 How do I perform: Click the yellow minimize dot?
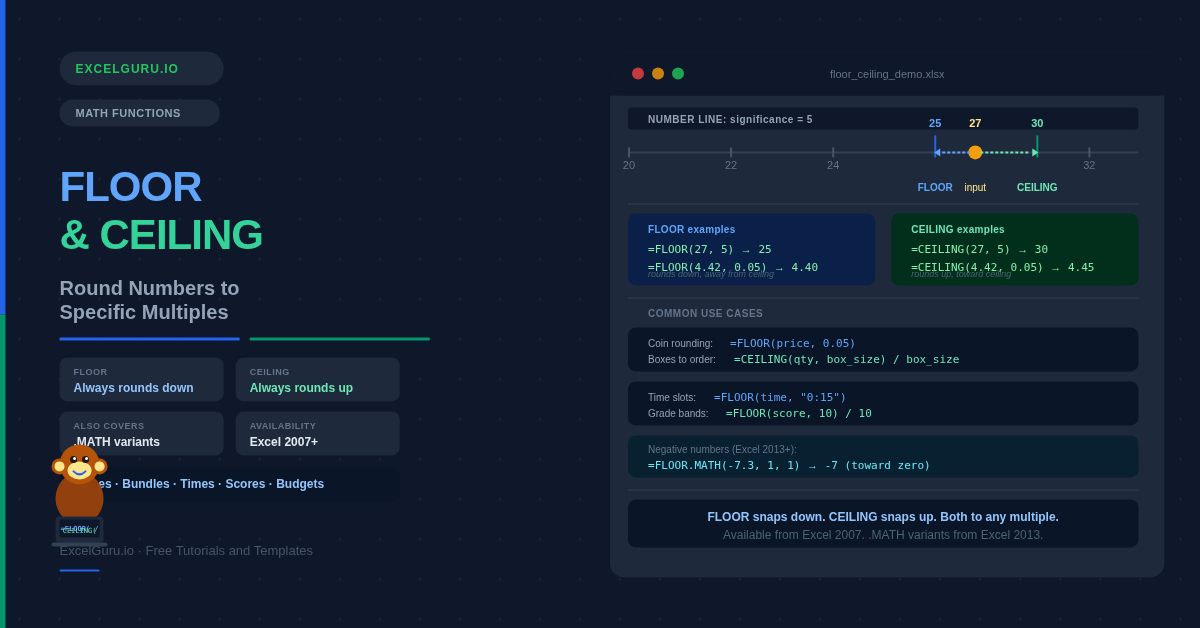[658, 74]
